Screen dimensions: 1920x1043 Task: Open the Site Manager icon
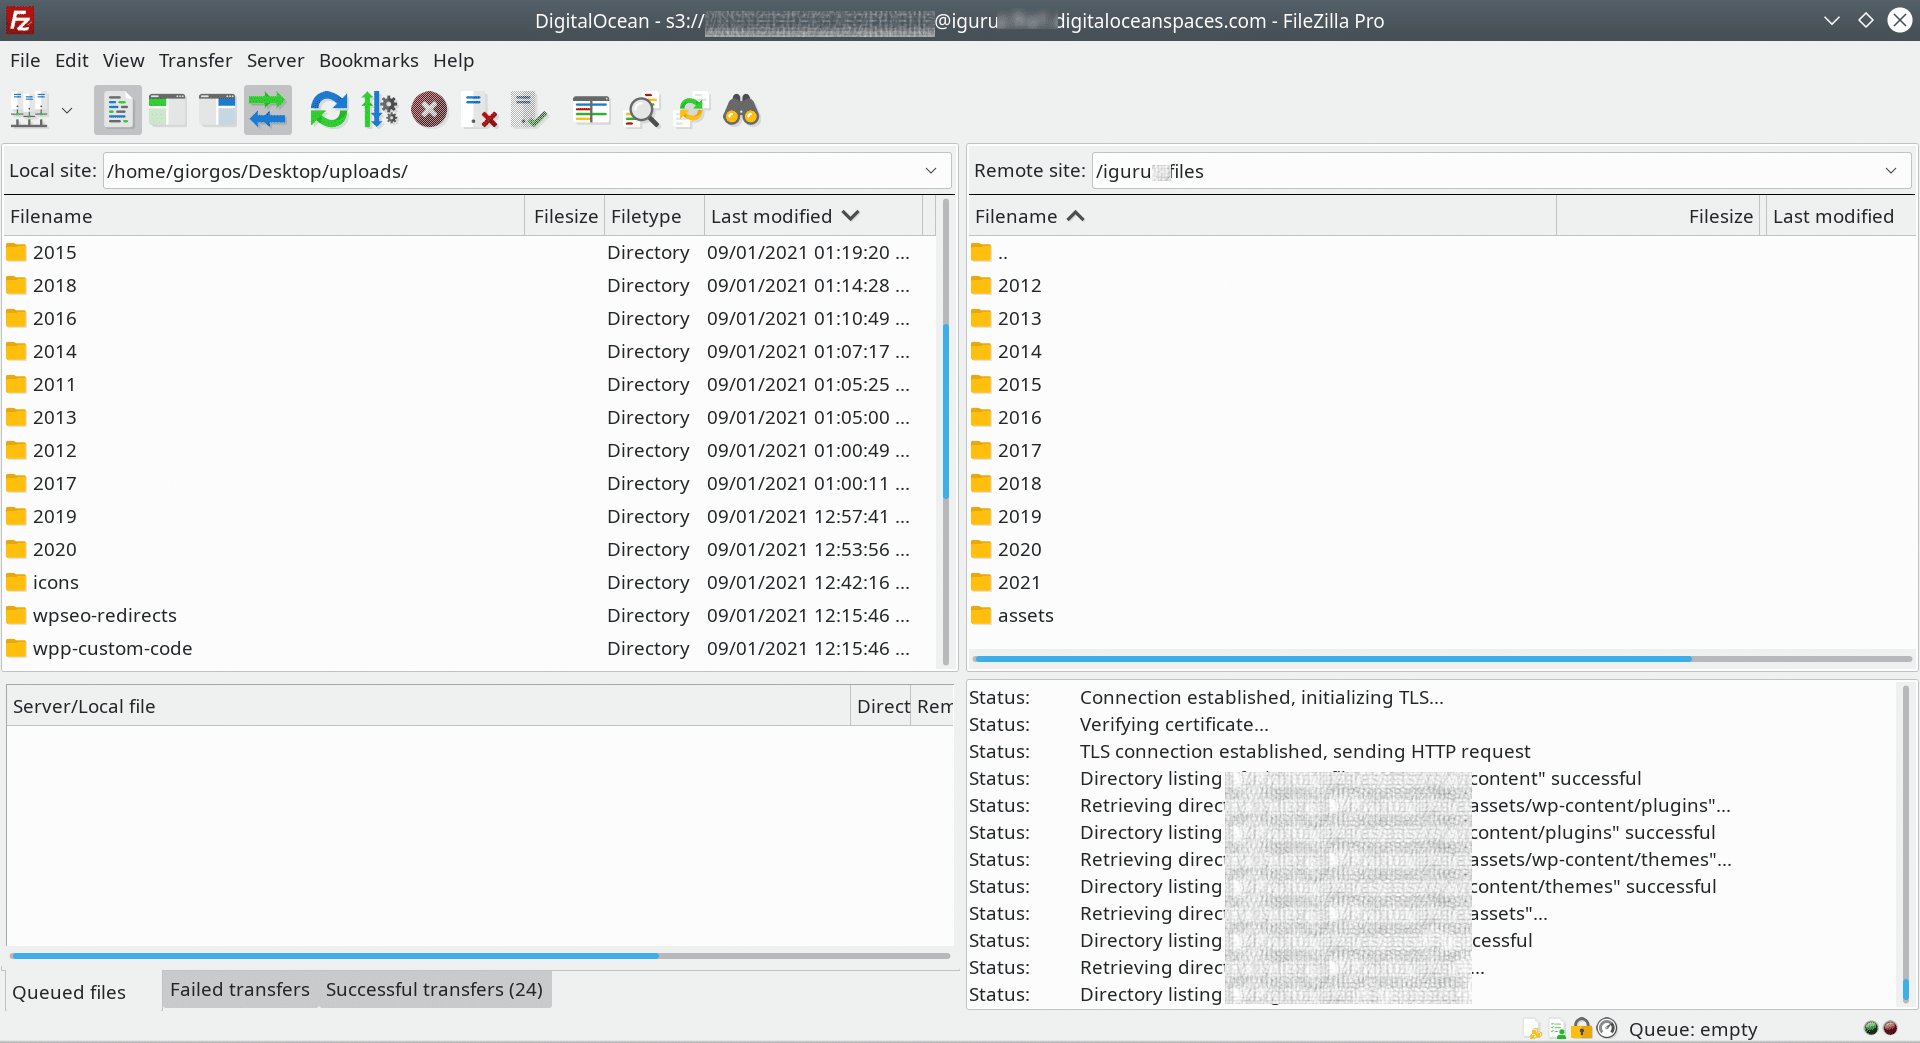point(29,110)
